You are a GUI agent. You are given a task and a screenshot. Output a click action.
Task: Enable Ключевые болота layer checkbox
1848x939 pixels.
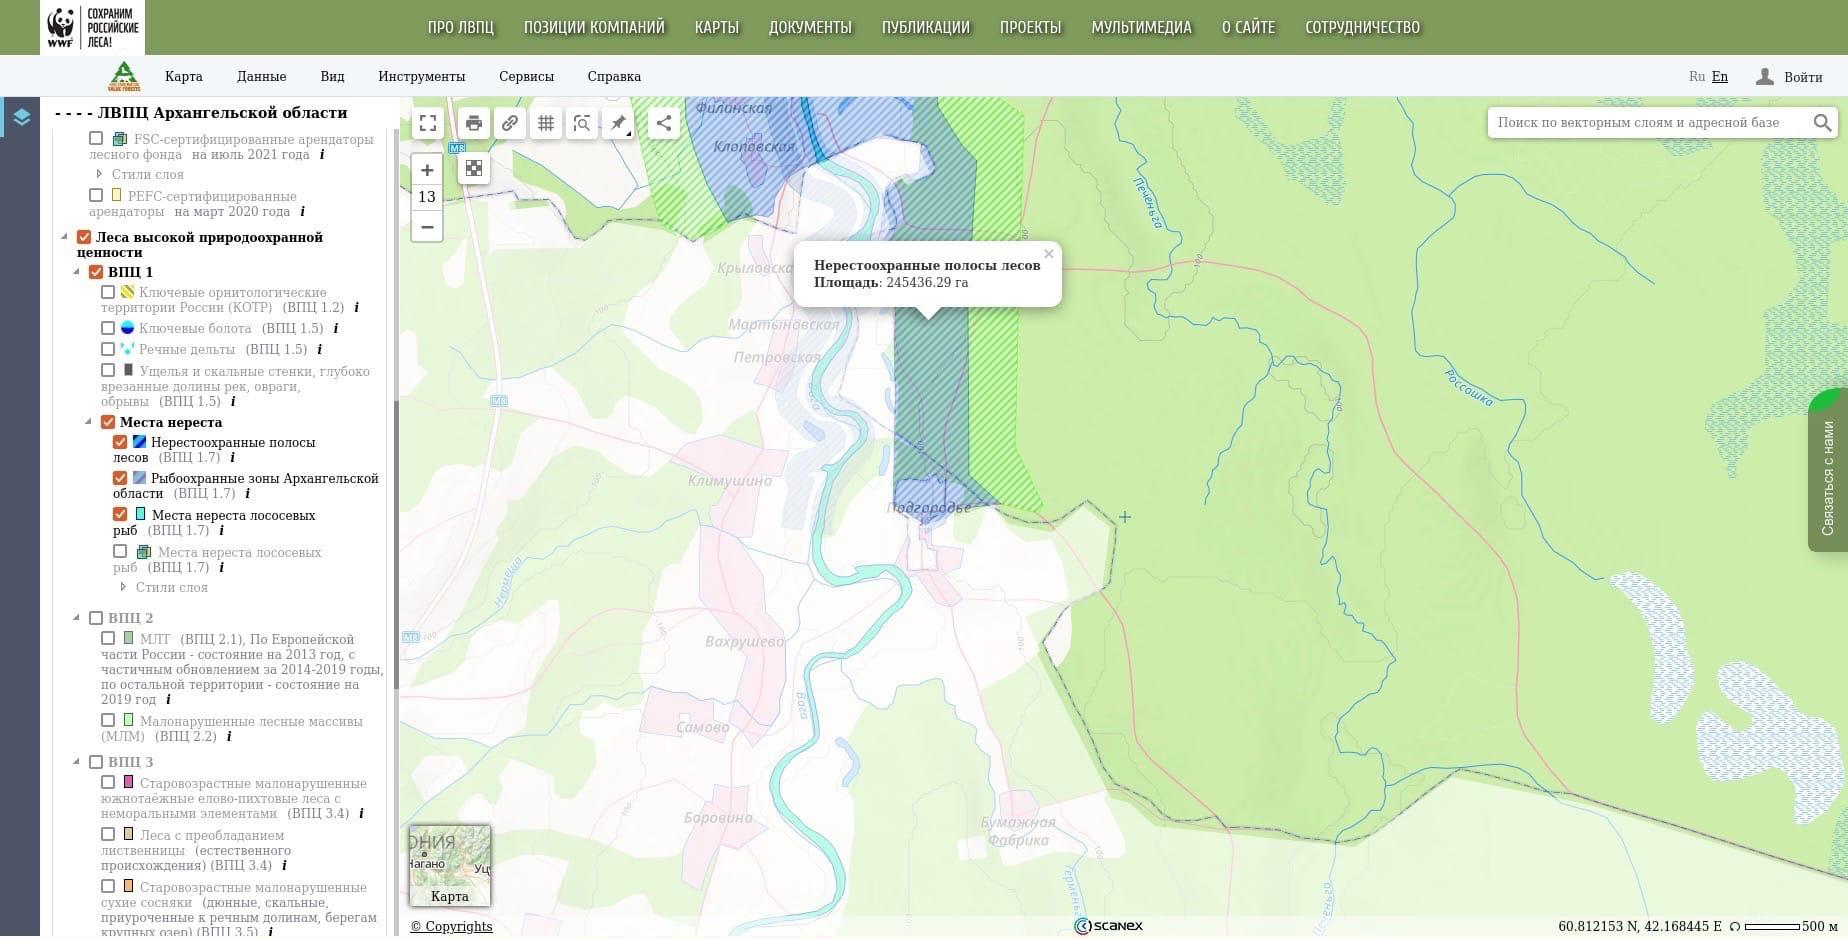(108, 328)
